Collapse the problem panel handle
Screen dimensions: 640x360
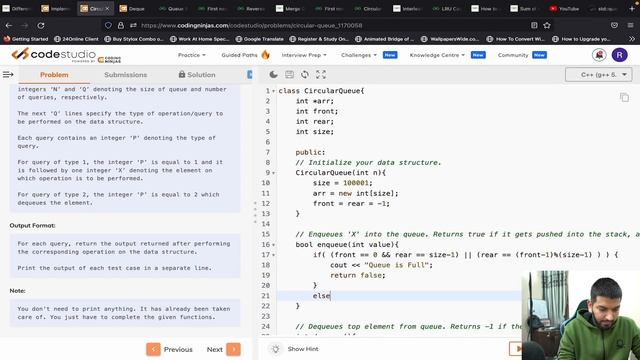[250, 74]
